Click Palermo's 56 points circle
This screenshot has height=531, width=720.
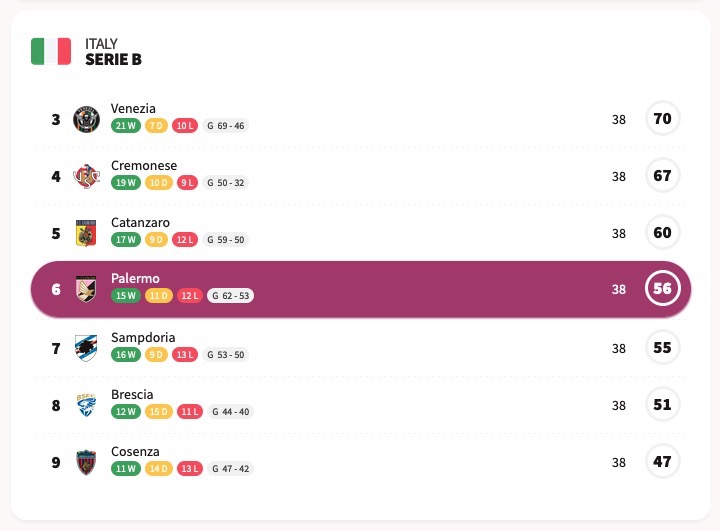pos(662,289)
